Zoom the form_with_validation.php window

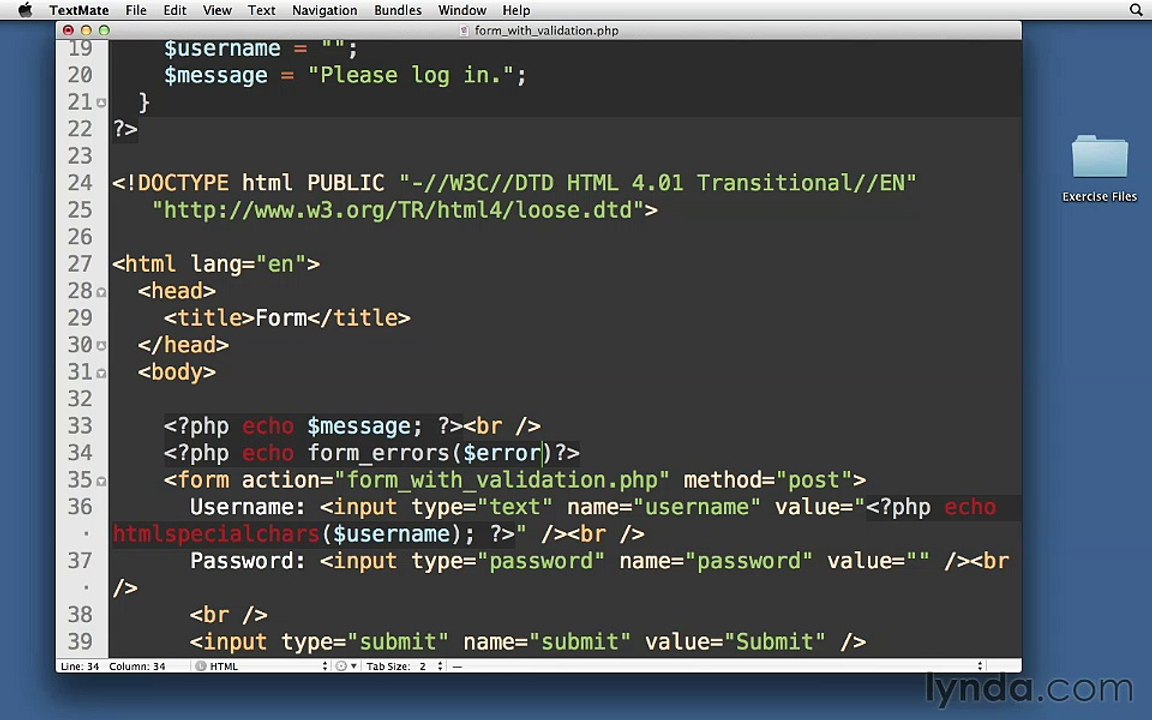point(104,30)
